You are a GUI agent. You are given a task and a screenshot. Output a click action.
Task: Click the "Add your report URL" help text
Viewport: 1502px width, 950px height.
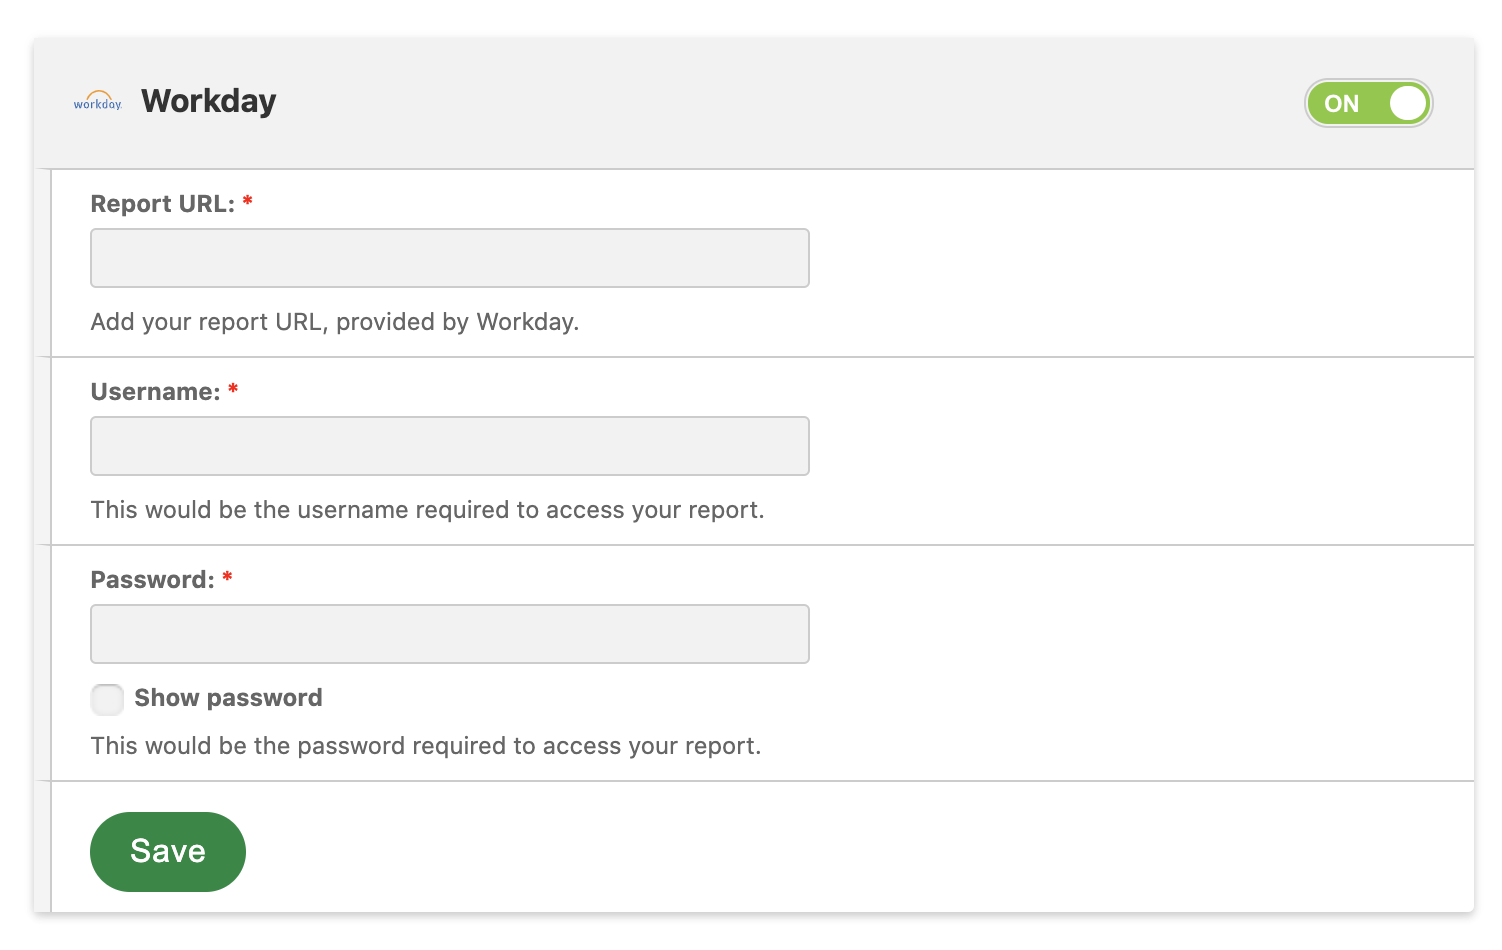pos(335,322)
